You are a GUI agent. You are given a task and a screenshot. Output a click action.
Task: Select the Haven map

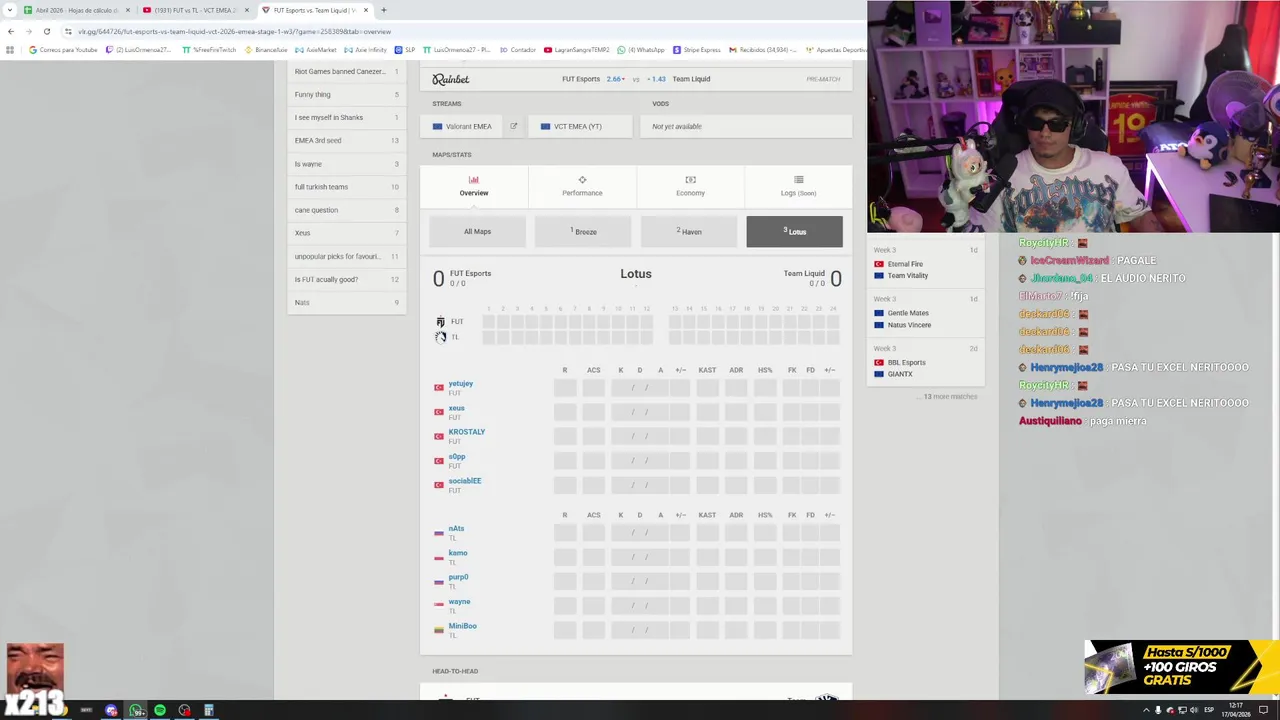click(689, 231)
